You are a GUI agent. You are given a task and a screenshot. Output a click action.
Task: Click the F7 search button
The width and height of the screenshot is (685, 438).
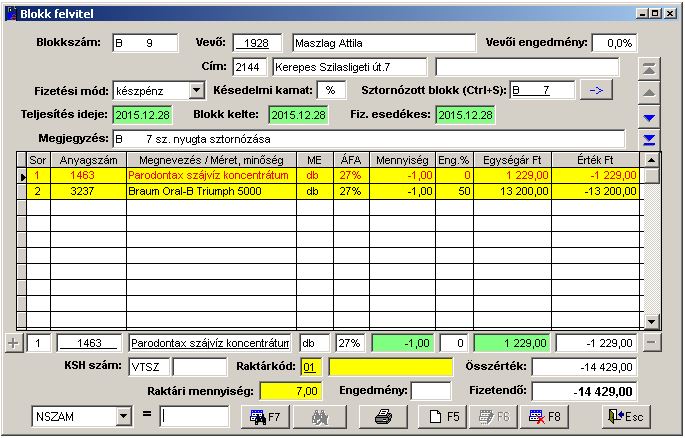pos(265,417)
